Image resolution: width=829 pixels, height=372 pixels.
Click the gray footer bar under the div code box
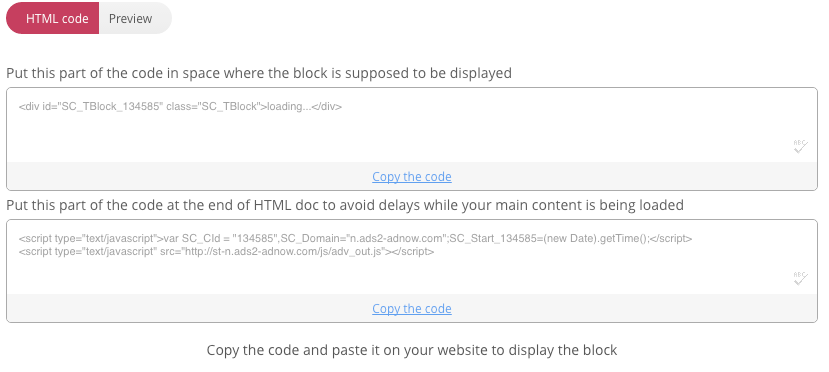pyautogui.click(x=412, y=176)
